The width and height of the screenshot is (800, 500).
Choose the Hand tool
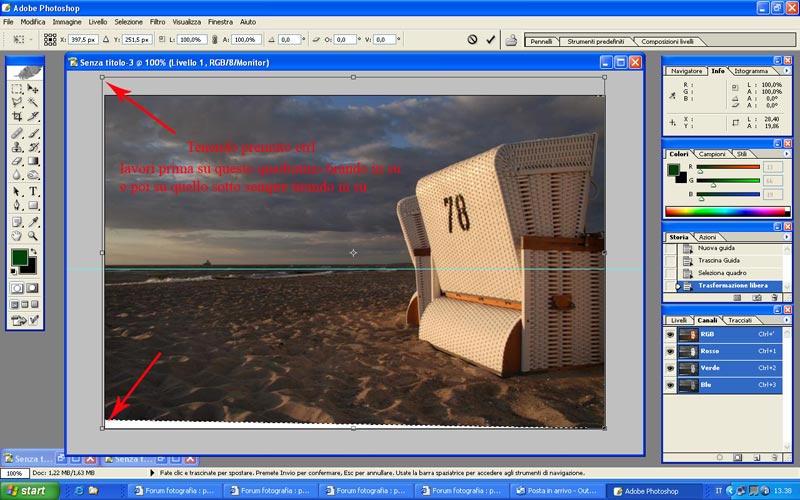tap(17, 236)
